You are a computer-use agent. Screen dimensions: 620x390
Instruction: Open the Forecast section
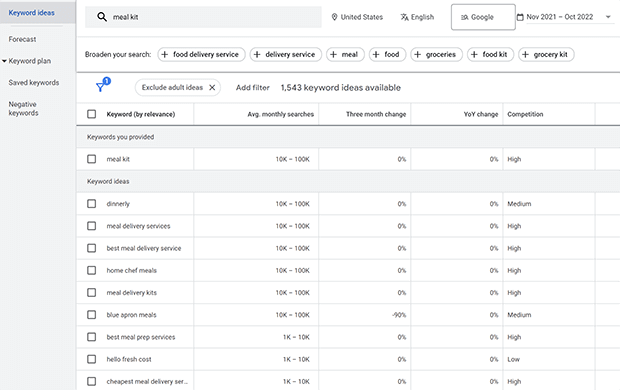tap(22, 39)
